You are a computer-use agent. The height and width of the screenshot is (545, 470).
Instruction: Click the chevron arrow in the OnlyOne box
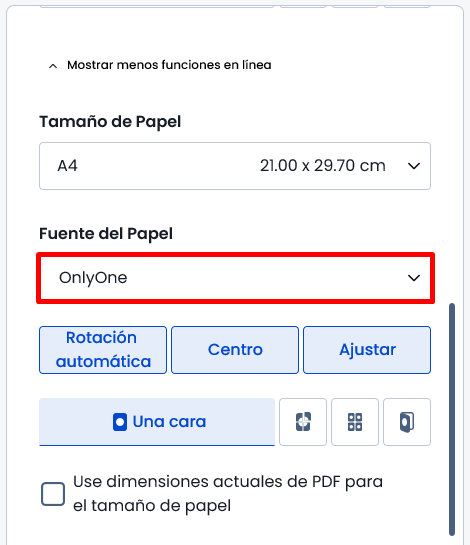[414, 278]
